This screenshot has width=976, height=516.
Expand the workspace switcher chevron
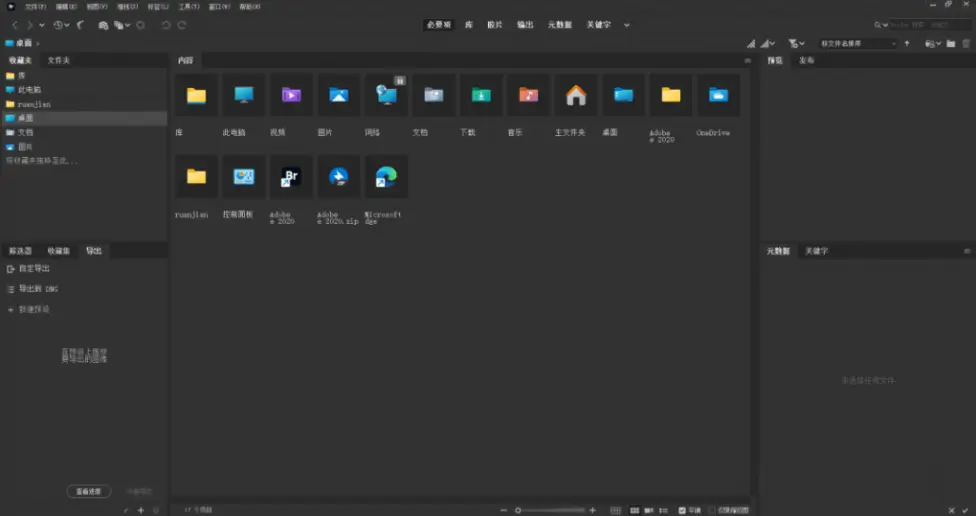[x=627, y=26]
